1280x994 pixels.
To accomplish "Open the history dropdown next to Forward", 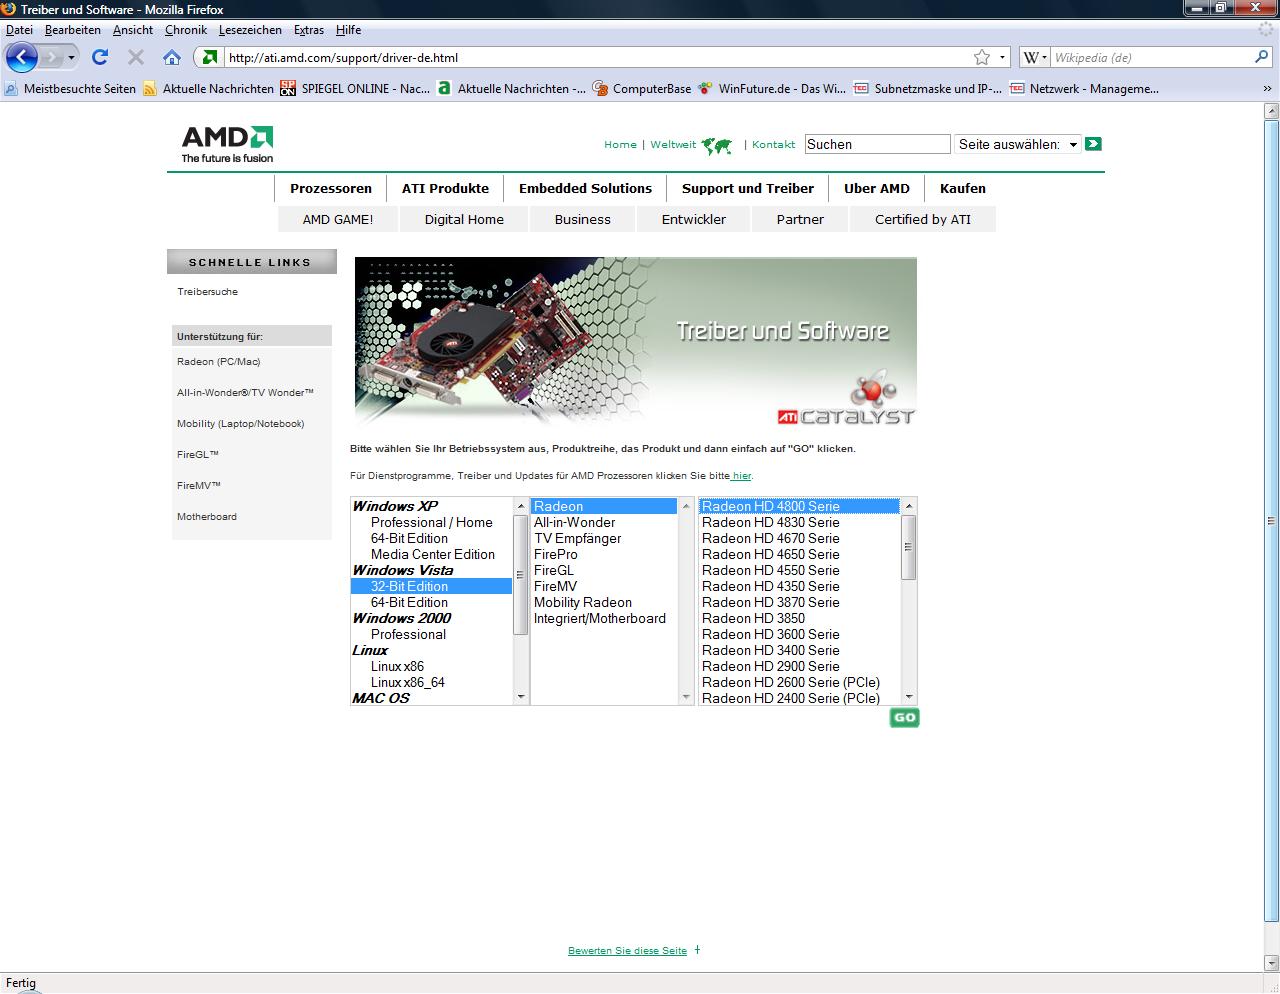I will point(71,58).
